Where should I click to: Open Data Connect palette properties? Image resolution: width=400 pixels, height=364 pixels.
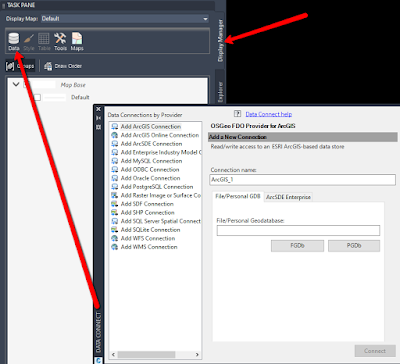98,127
